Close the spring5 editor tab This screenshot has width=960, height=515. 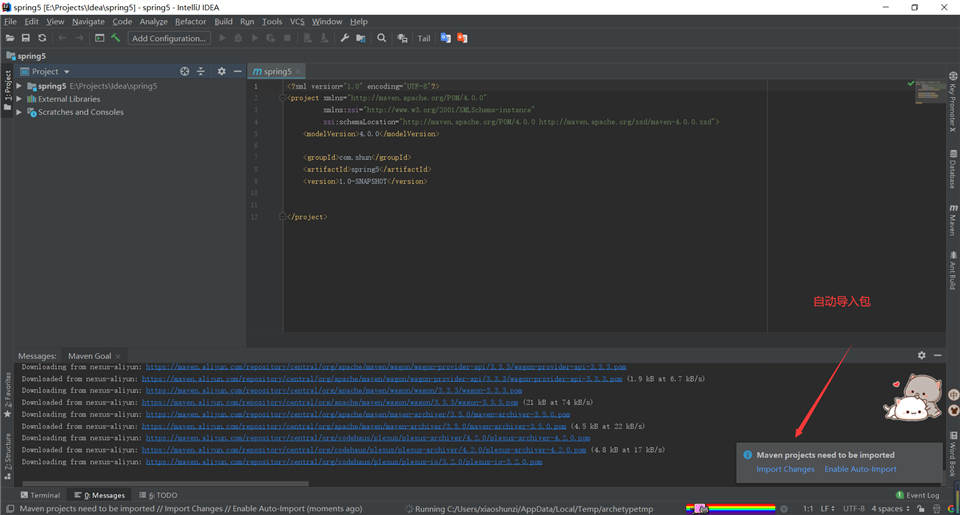(x=298, y=72)
